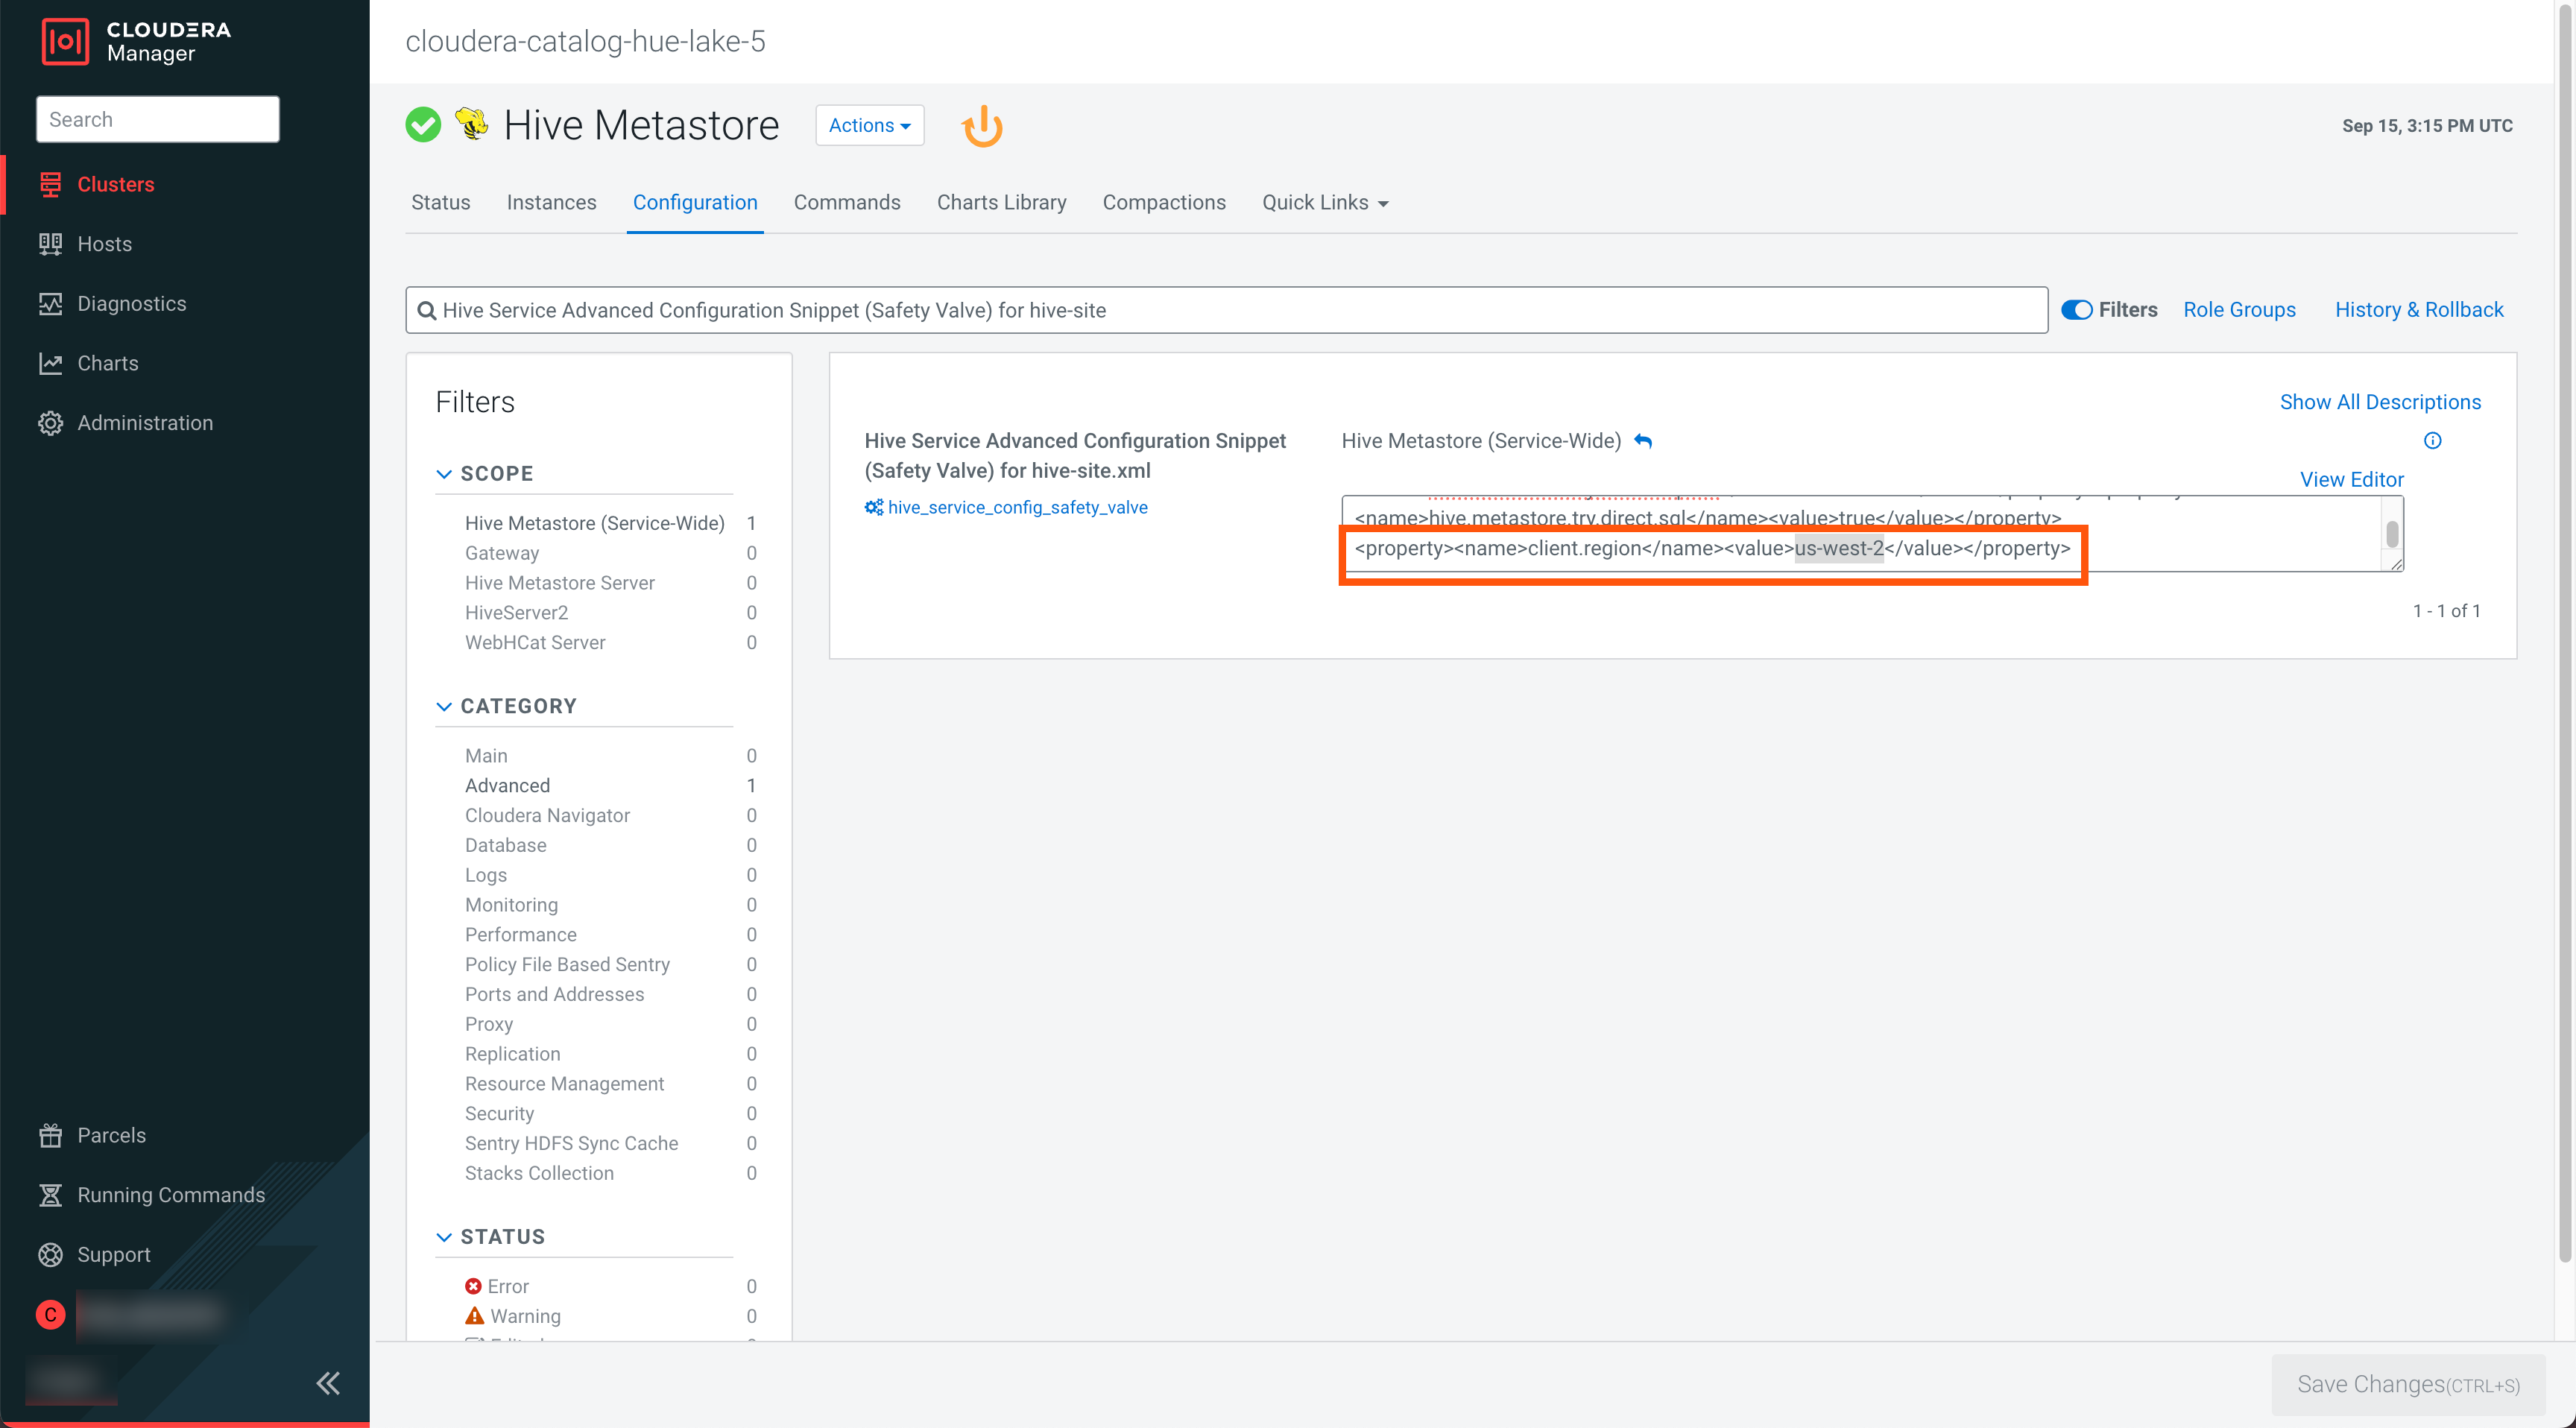Image resolution: width=2576 pixels, height=1428 pixels.
Task: Click Show All Descriptions link
Action: [2379, 402]
